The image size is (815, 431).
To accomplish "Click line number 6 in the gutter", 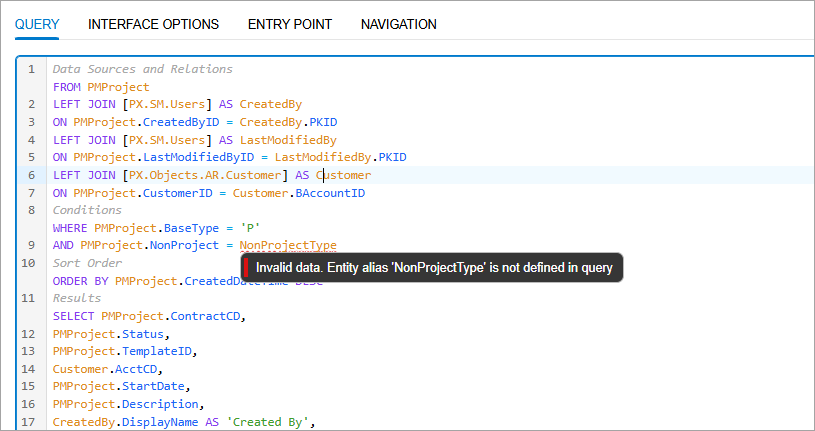I will point(31,175).
